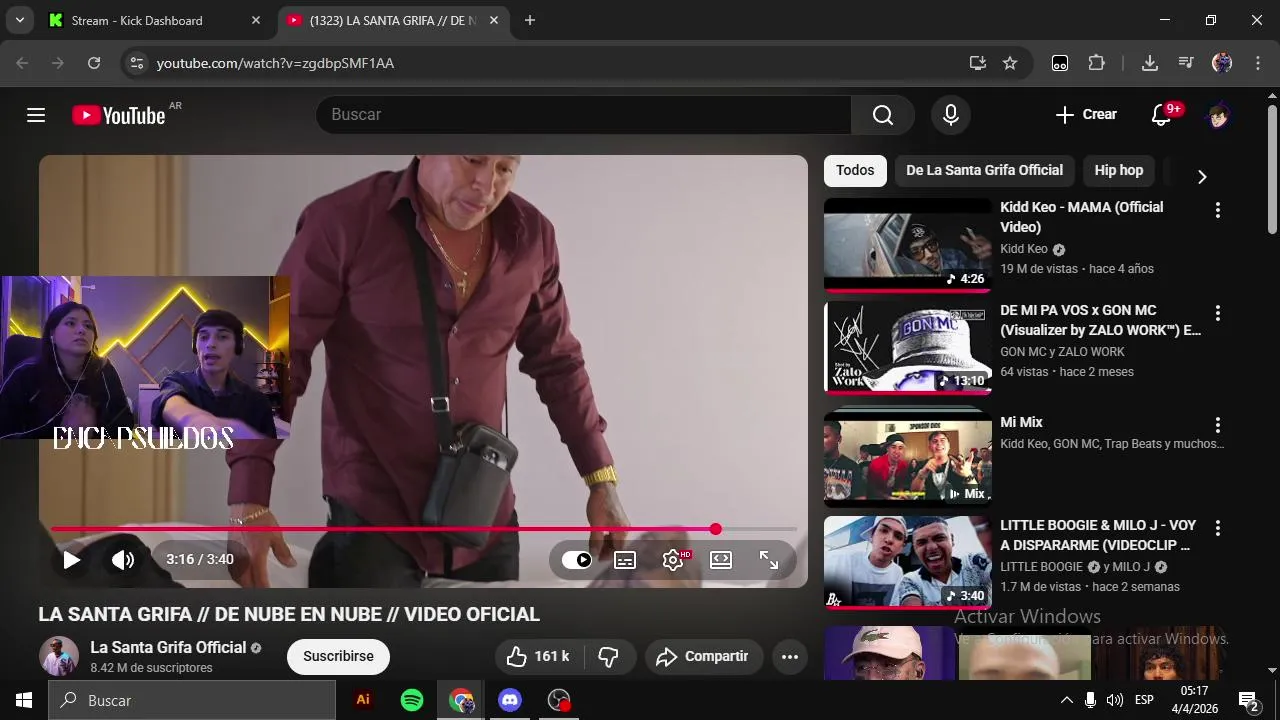The height and width of the screenshot is (720, 1280).
Task: Mute the video volume speaker
Action: coord(123,560)
